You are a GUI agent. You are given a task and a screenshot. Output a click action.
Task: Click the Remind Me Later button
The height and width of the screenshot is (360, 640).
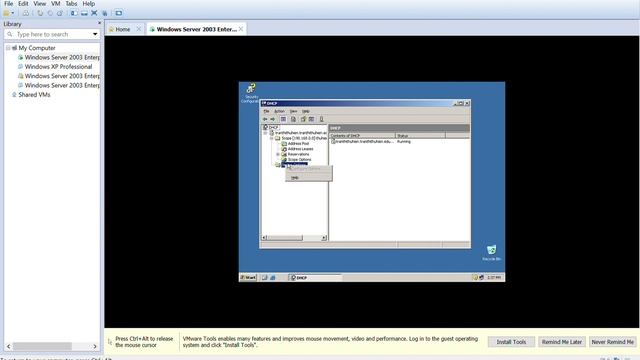pyautogui.click(x=562, y=342)
